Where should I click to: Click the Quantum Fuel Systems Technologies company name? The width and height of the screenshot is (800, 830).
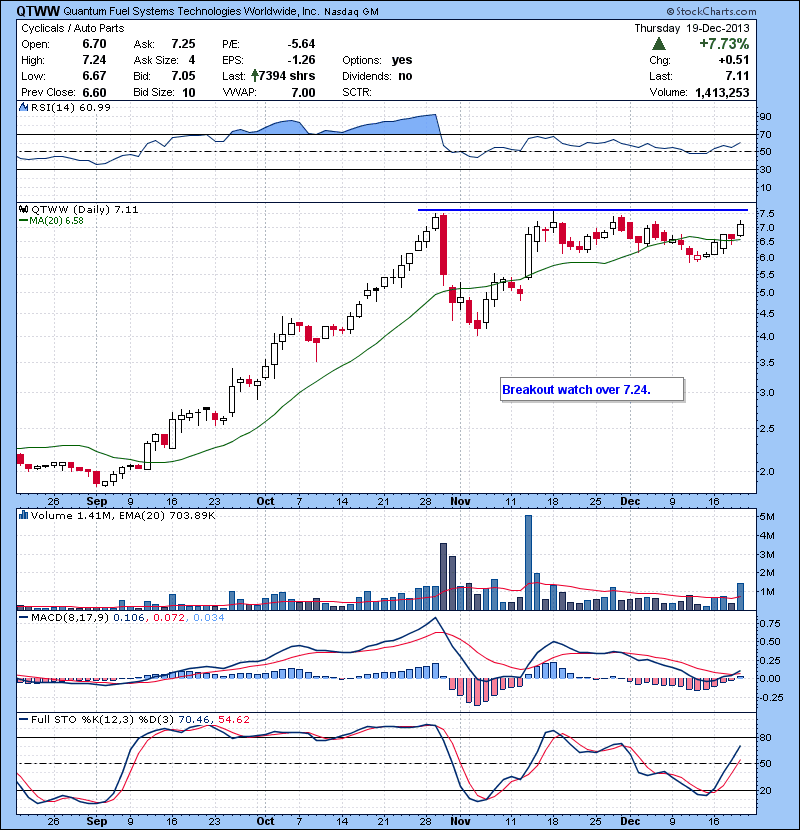pyautogui.click(x=191, y=11)
